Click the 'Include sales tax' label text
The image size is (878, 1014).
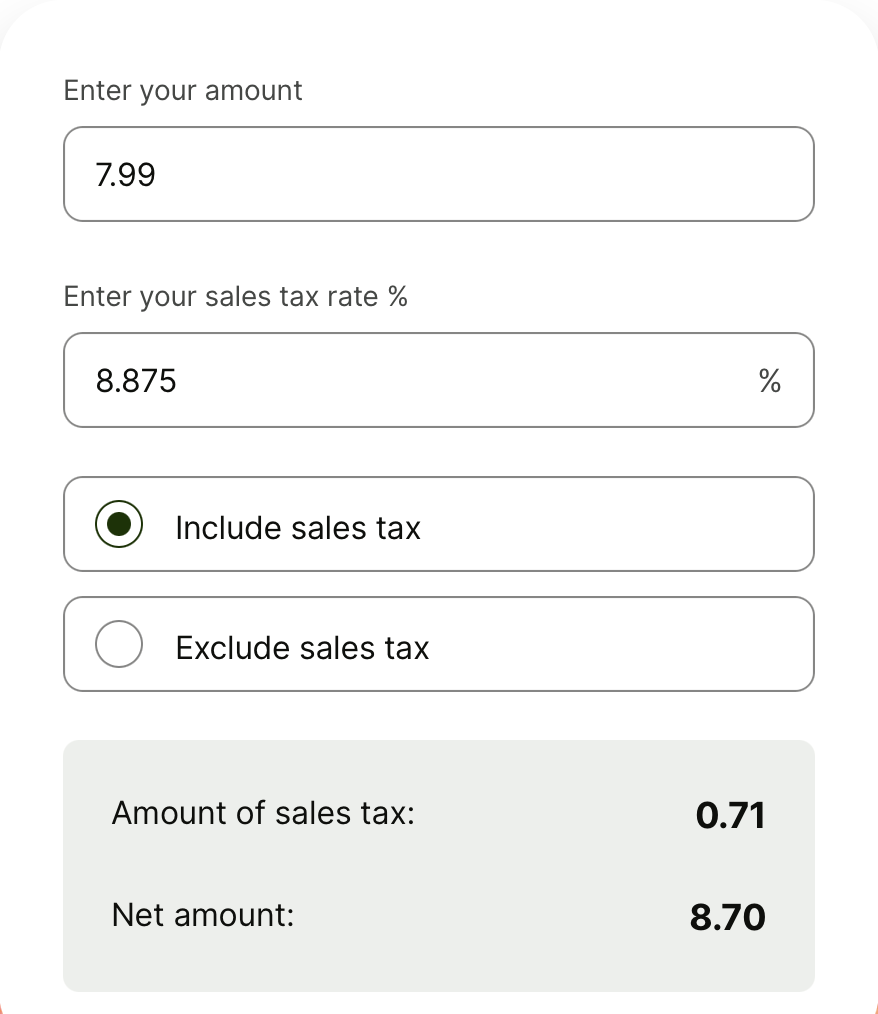coord(297,527)
